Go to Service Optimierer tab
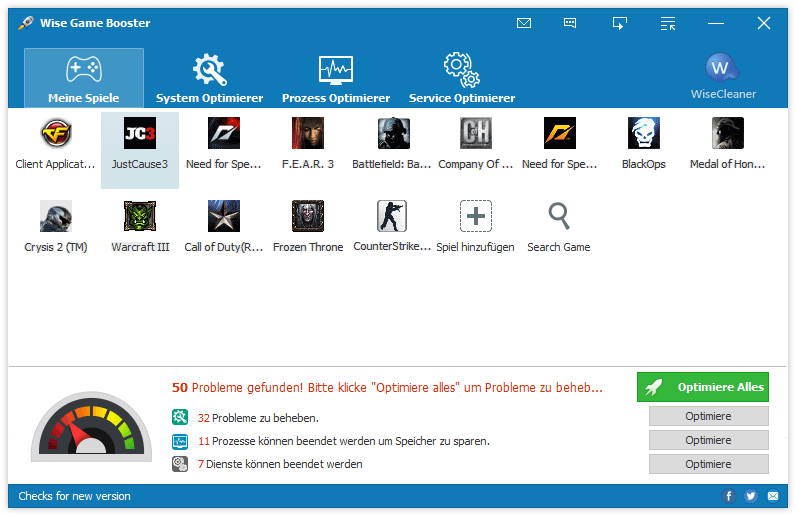This screenshot has height=516, width=796. click(462, 78)
